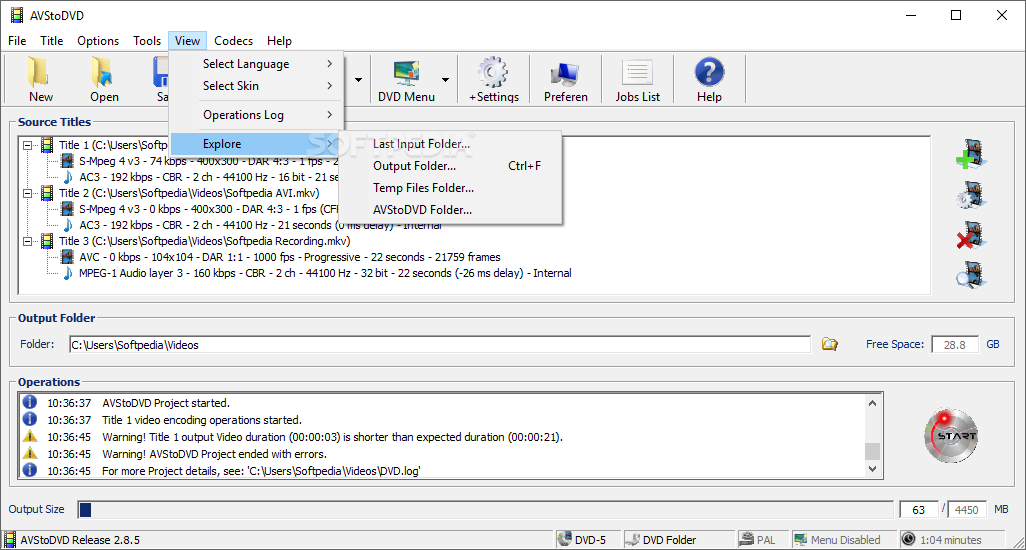Open the dropdown arrow left of DVD Menu

pos(359,80)
